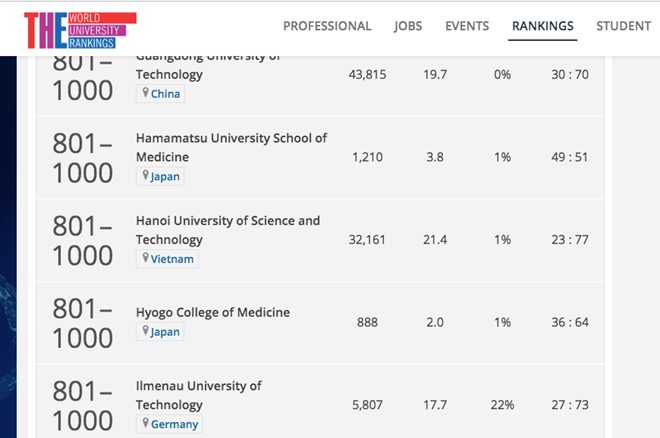Click the Japan pin under Hamamatsu University
This screenshot has height=438, width=660.
coord(146,176)
